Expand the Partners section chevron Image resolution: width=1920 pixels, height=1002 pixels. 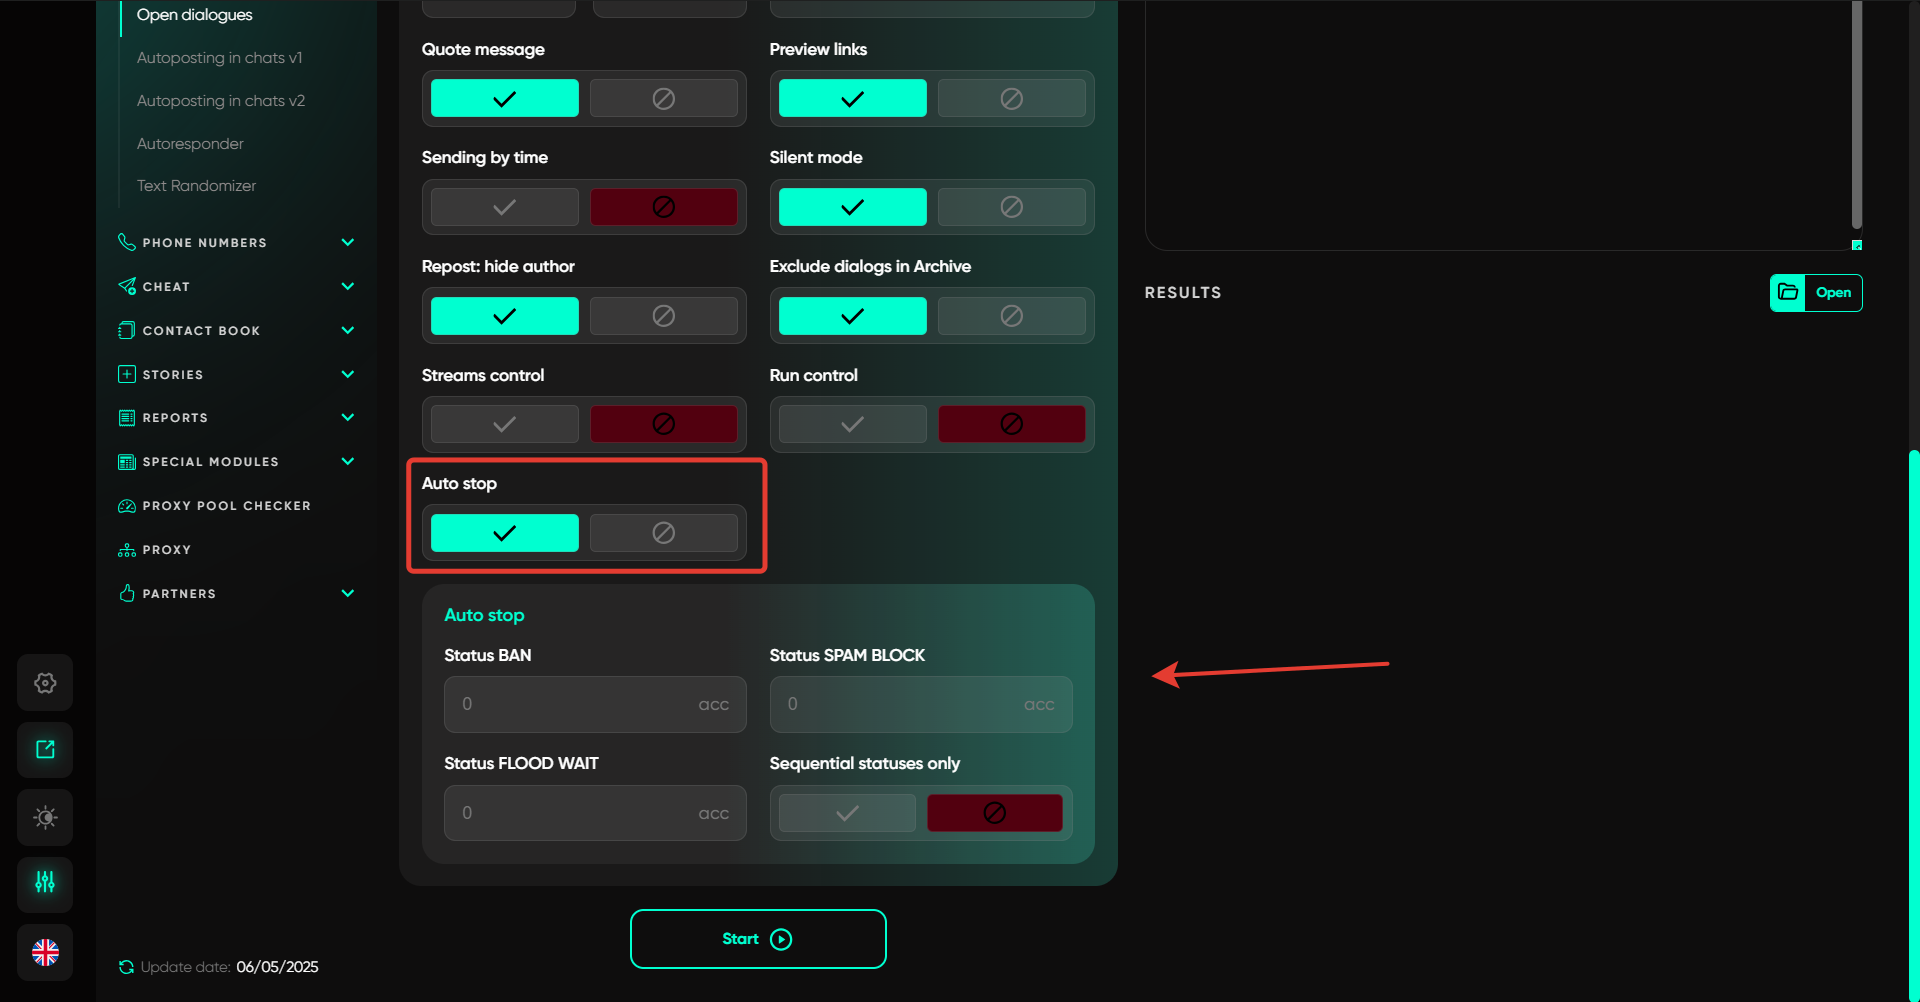coord(348,594)
